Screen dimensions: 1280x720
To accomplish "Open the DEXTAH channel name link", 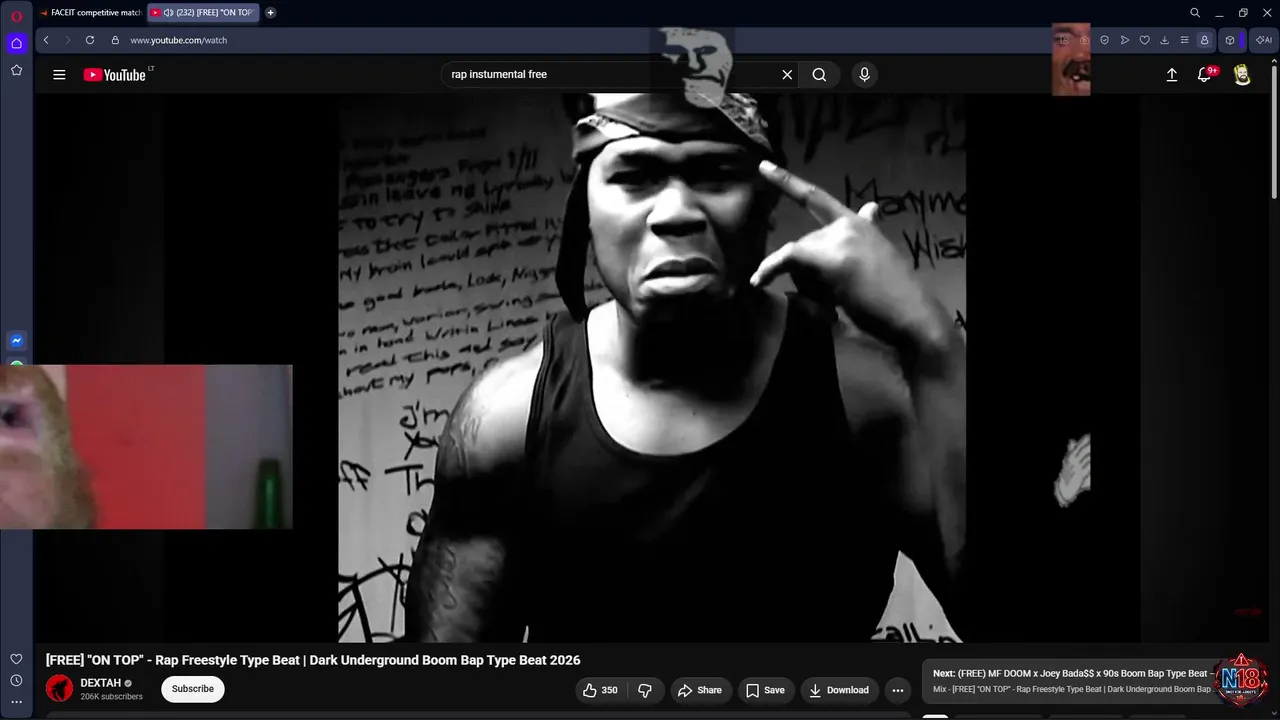I will [101, 683].
